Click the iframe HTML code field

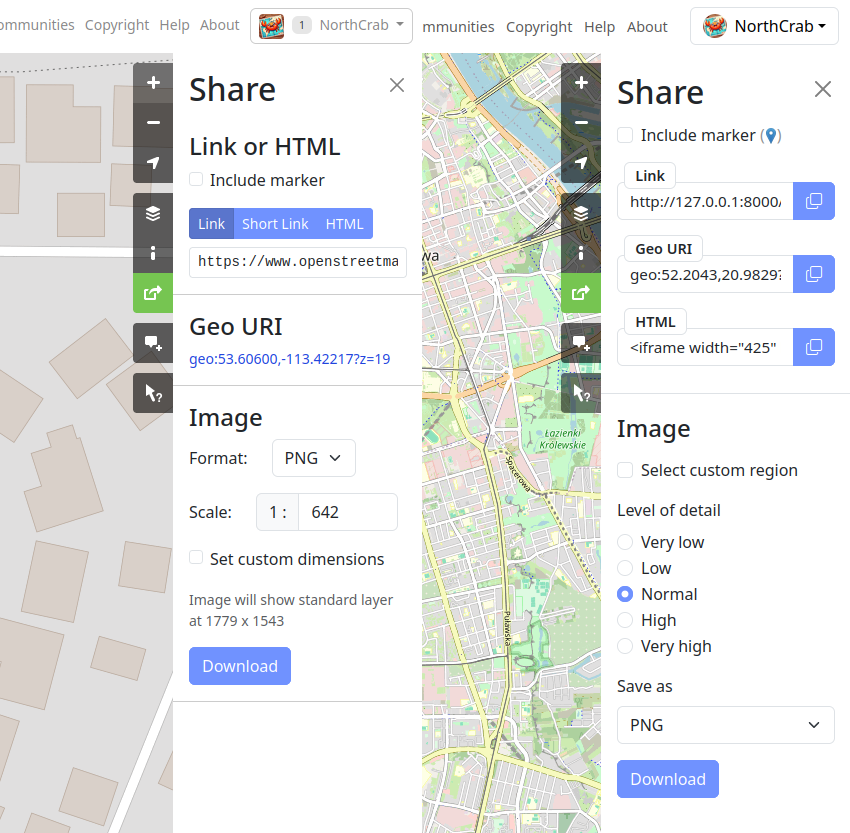705,347
